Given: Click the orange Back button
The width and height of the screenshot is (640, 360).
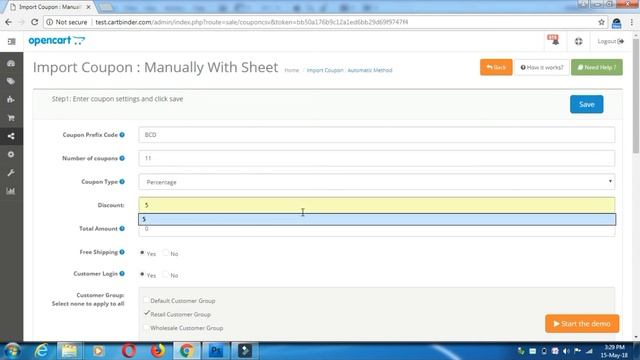Looking at the screenshot, I should (496, 67).
